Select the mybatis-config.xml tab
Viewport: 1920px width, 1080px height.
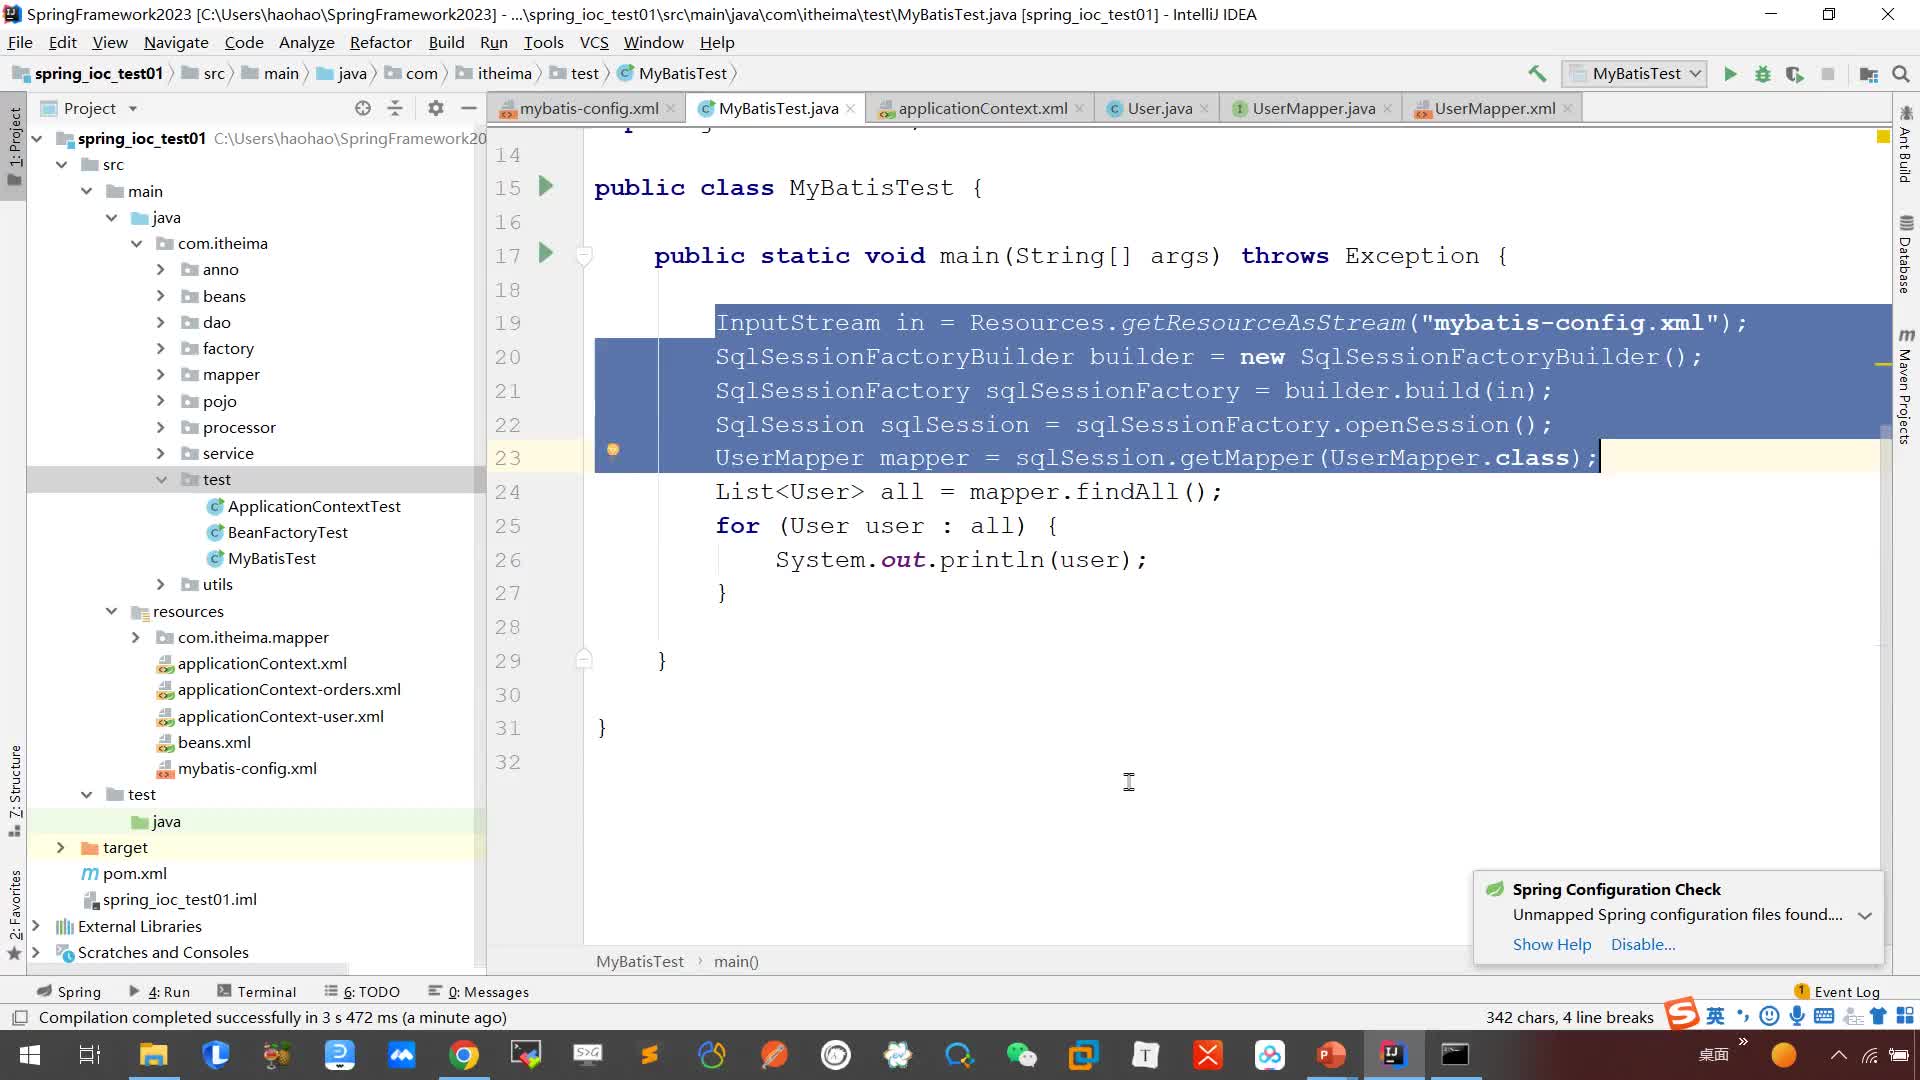click(589, 108)
